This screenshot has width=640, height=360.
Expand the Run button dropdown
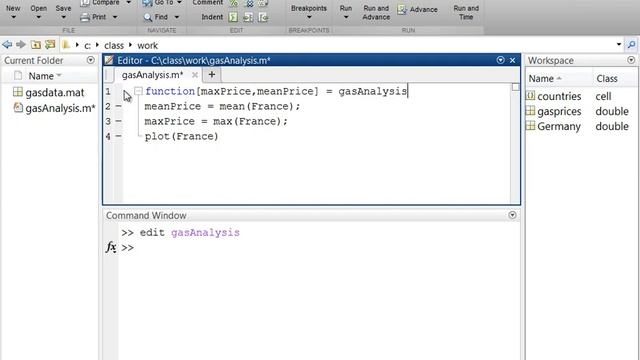click(x=346, y=17)
